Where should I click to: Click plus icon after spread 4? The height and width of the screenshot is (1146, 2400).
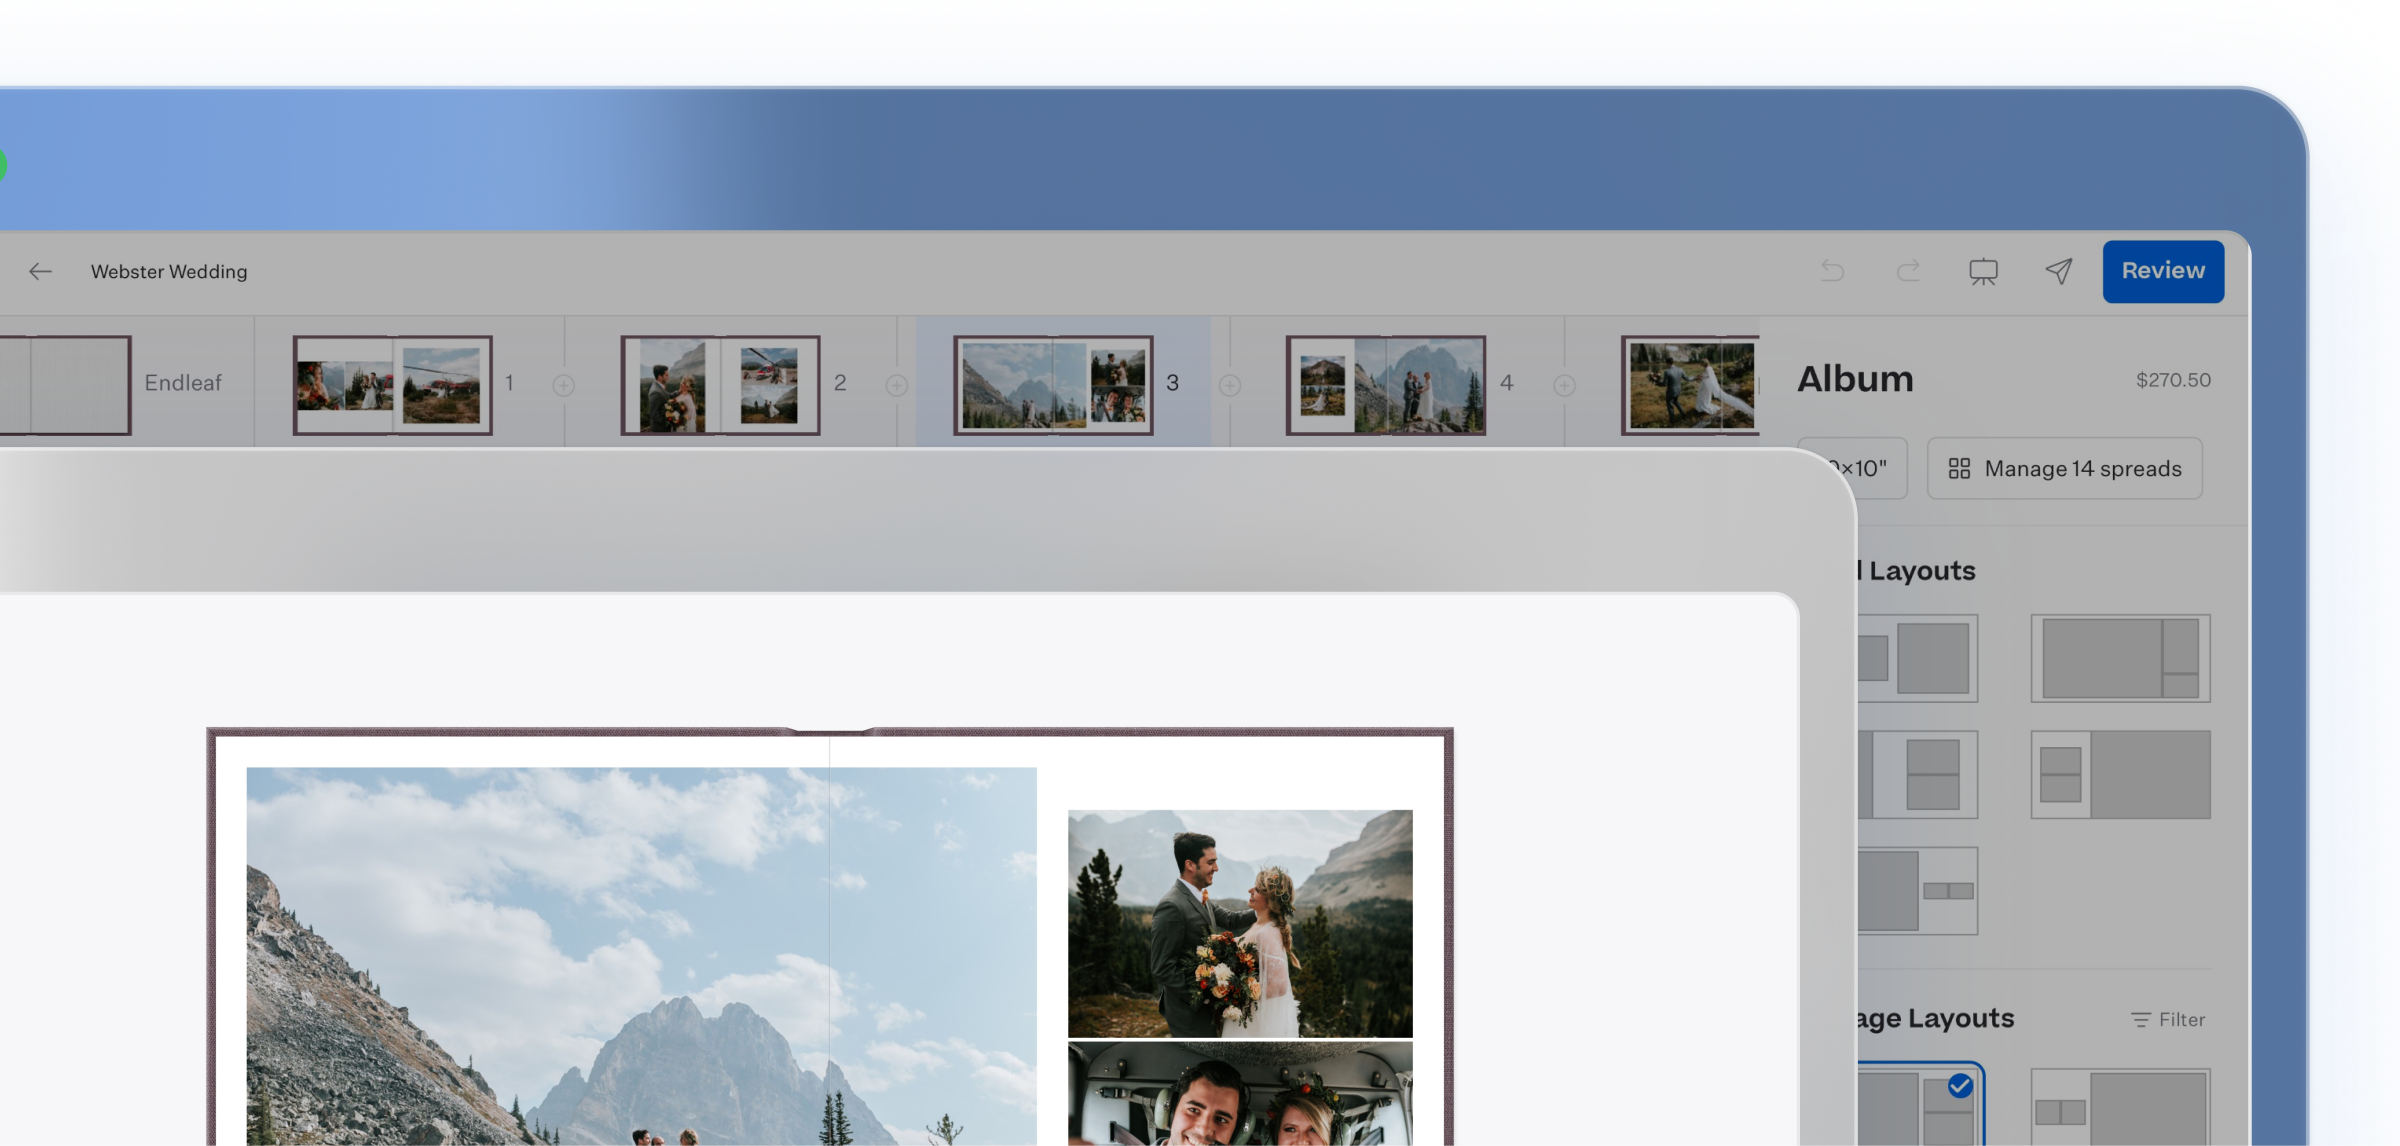tap(1565, 385)
